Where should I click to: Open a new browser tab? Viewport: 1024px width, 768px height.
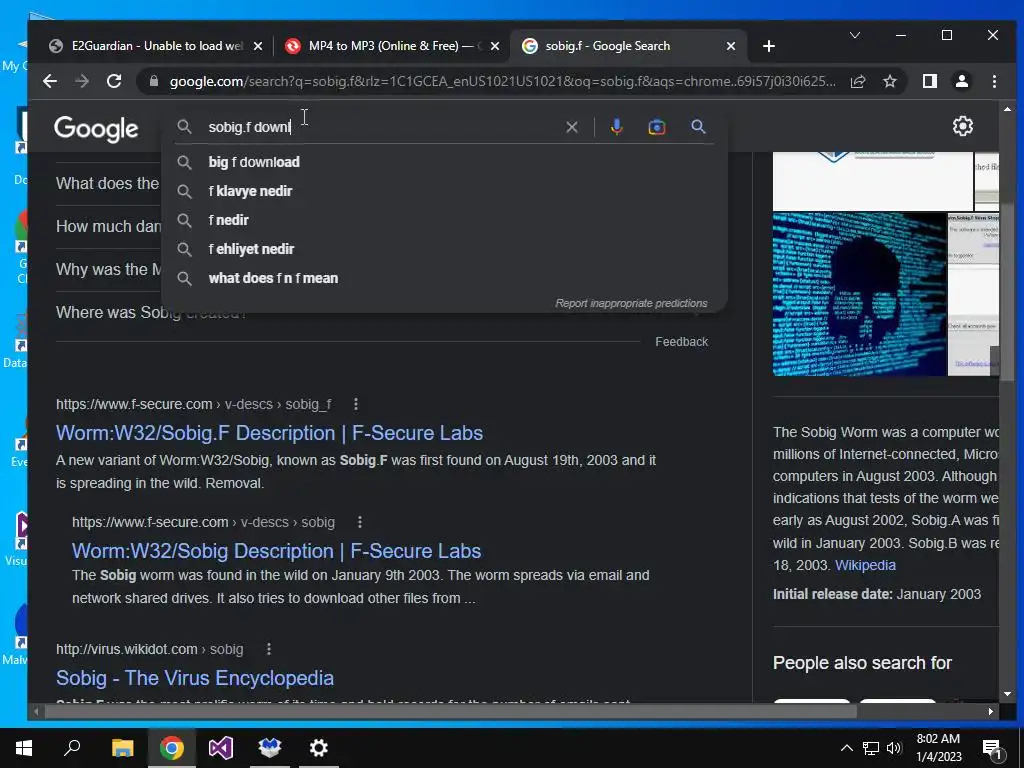pyautogui.click(x=769, y=46)
